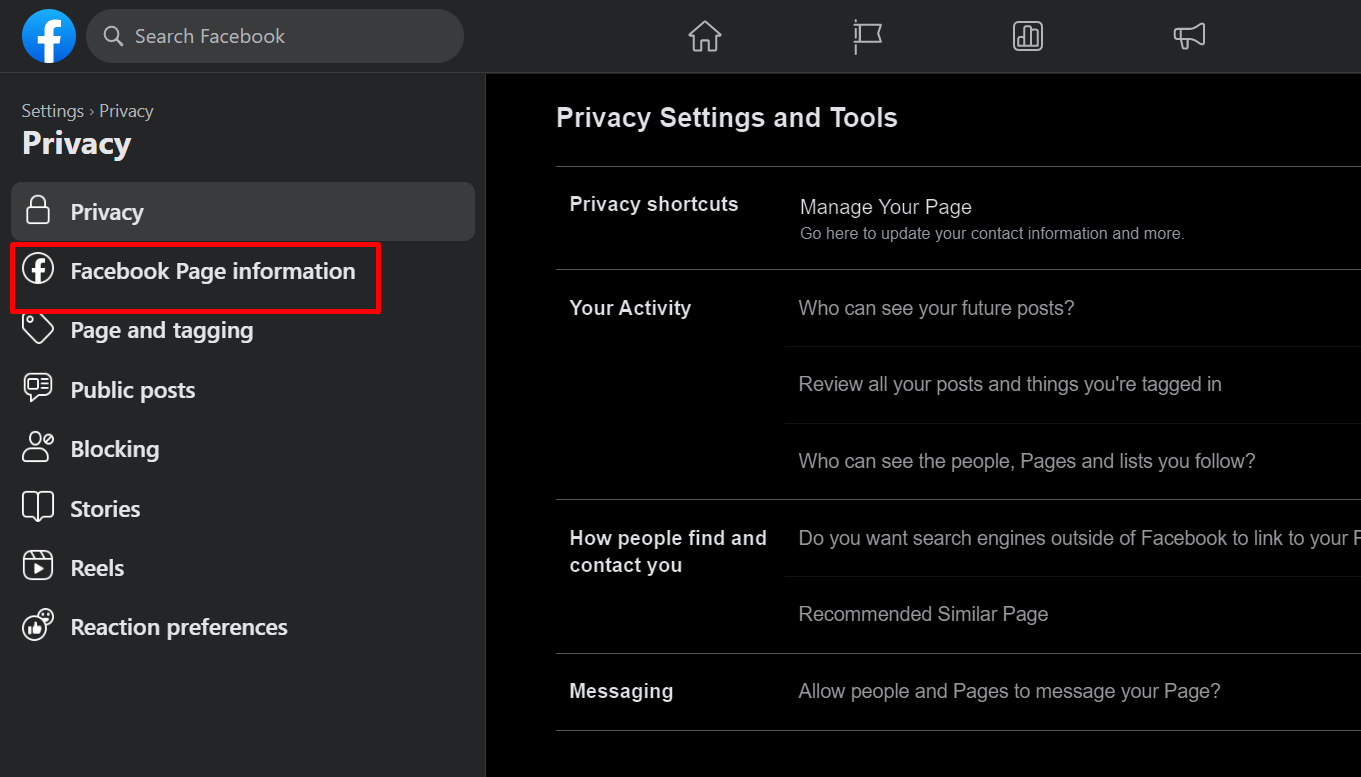Open the Pages flag icon
This screenshot has height=777, width=1361.
(x=867, y=37)
